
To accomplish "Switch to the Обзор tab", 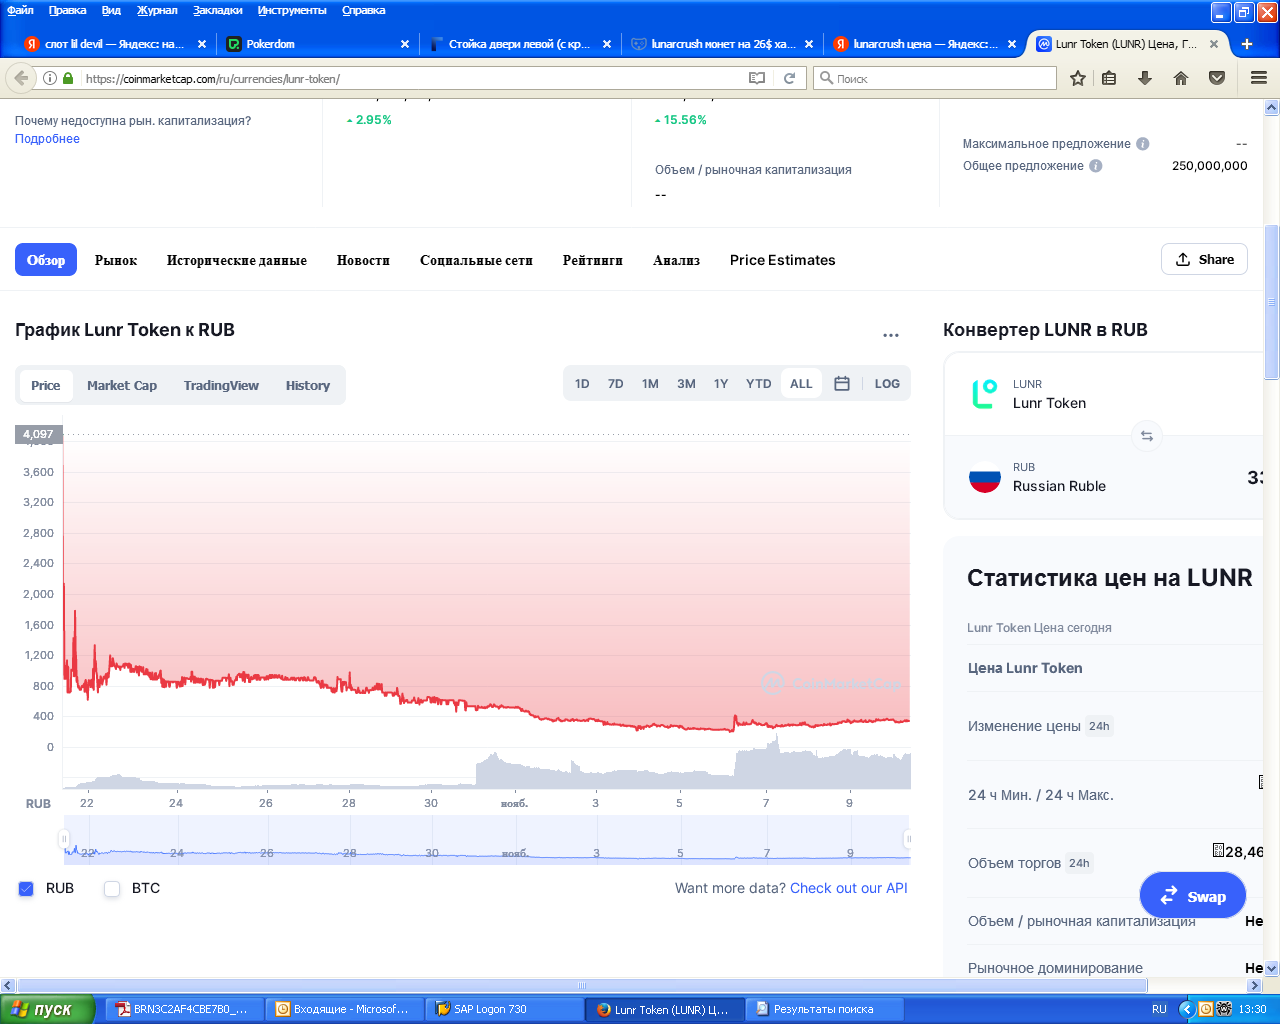I will [x=46, y=260].
